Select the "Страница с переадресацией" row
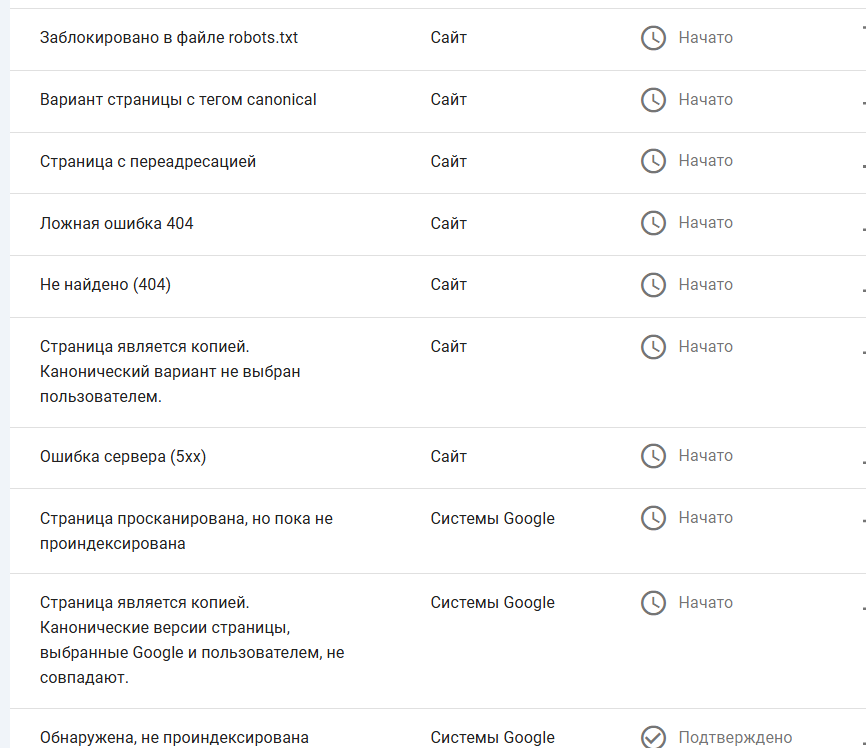This screenshot has height=748, width=866. click(148, 161)
